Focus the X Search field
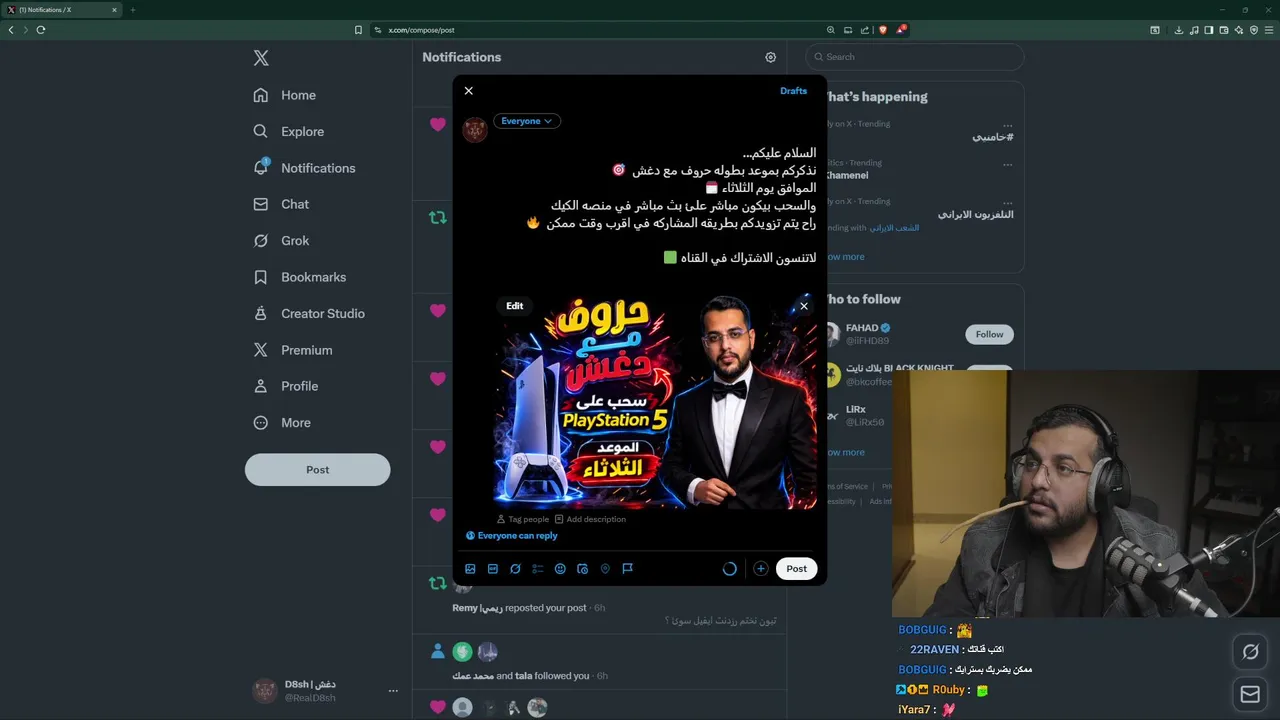Viewport: 1280px width, 720px height. coord(914,57)
